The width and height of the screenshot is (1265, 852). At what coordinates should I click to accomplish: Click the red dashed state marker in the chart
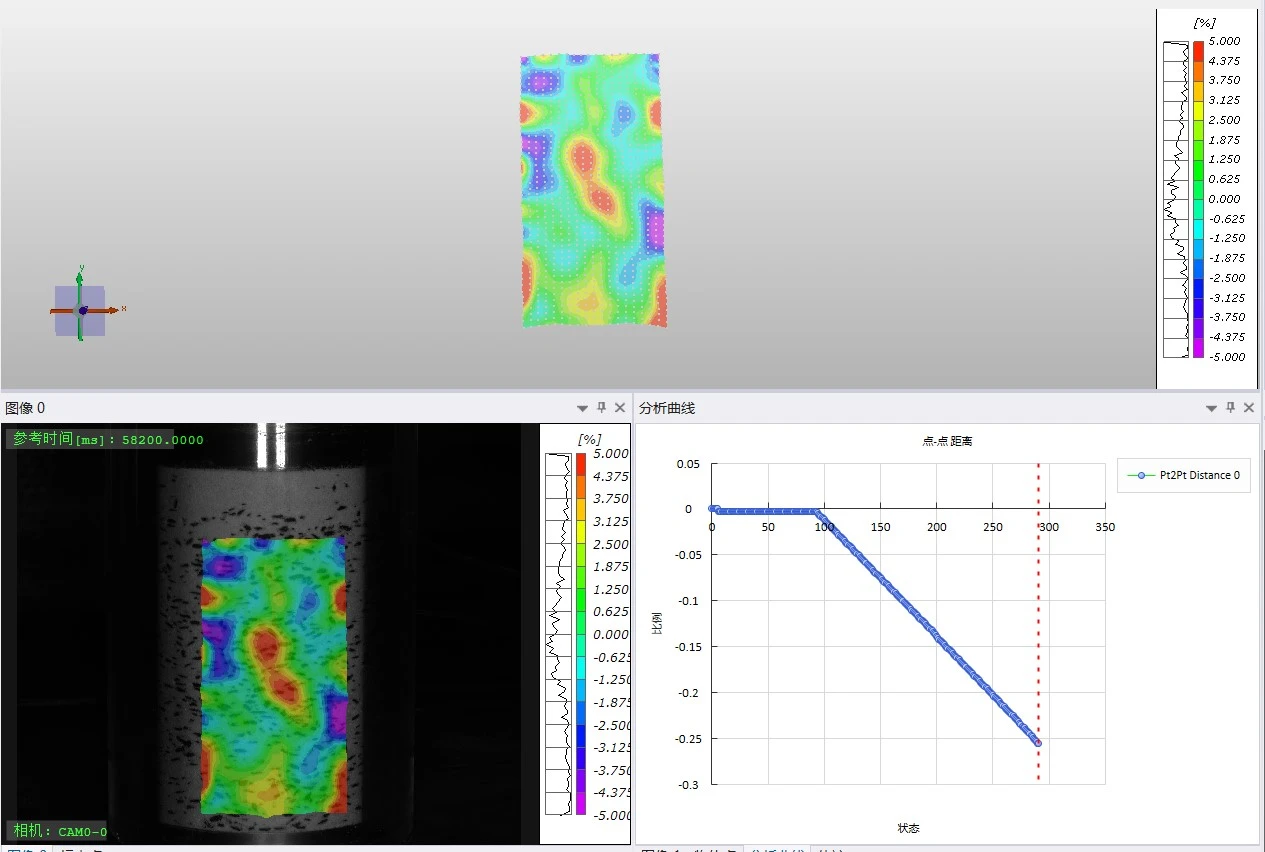click(1038, 622)
